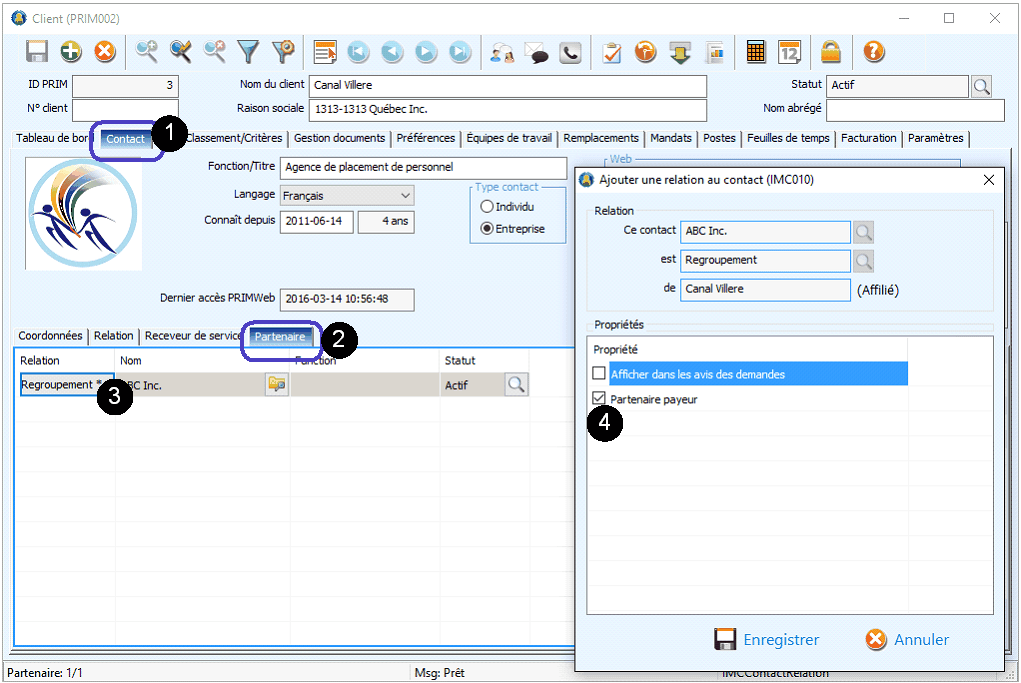
Task: Open the Statut lookup magnifier button
Action: (981, 86)
